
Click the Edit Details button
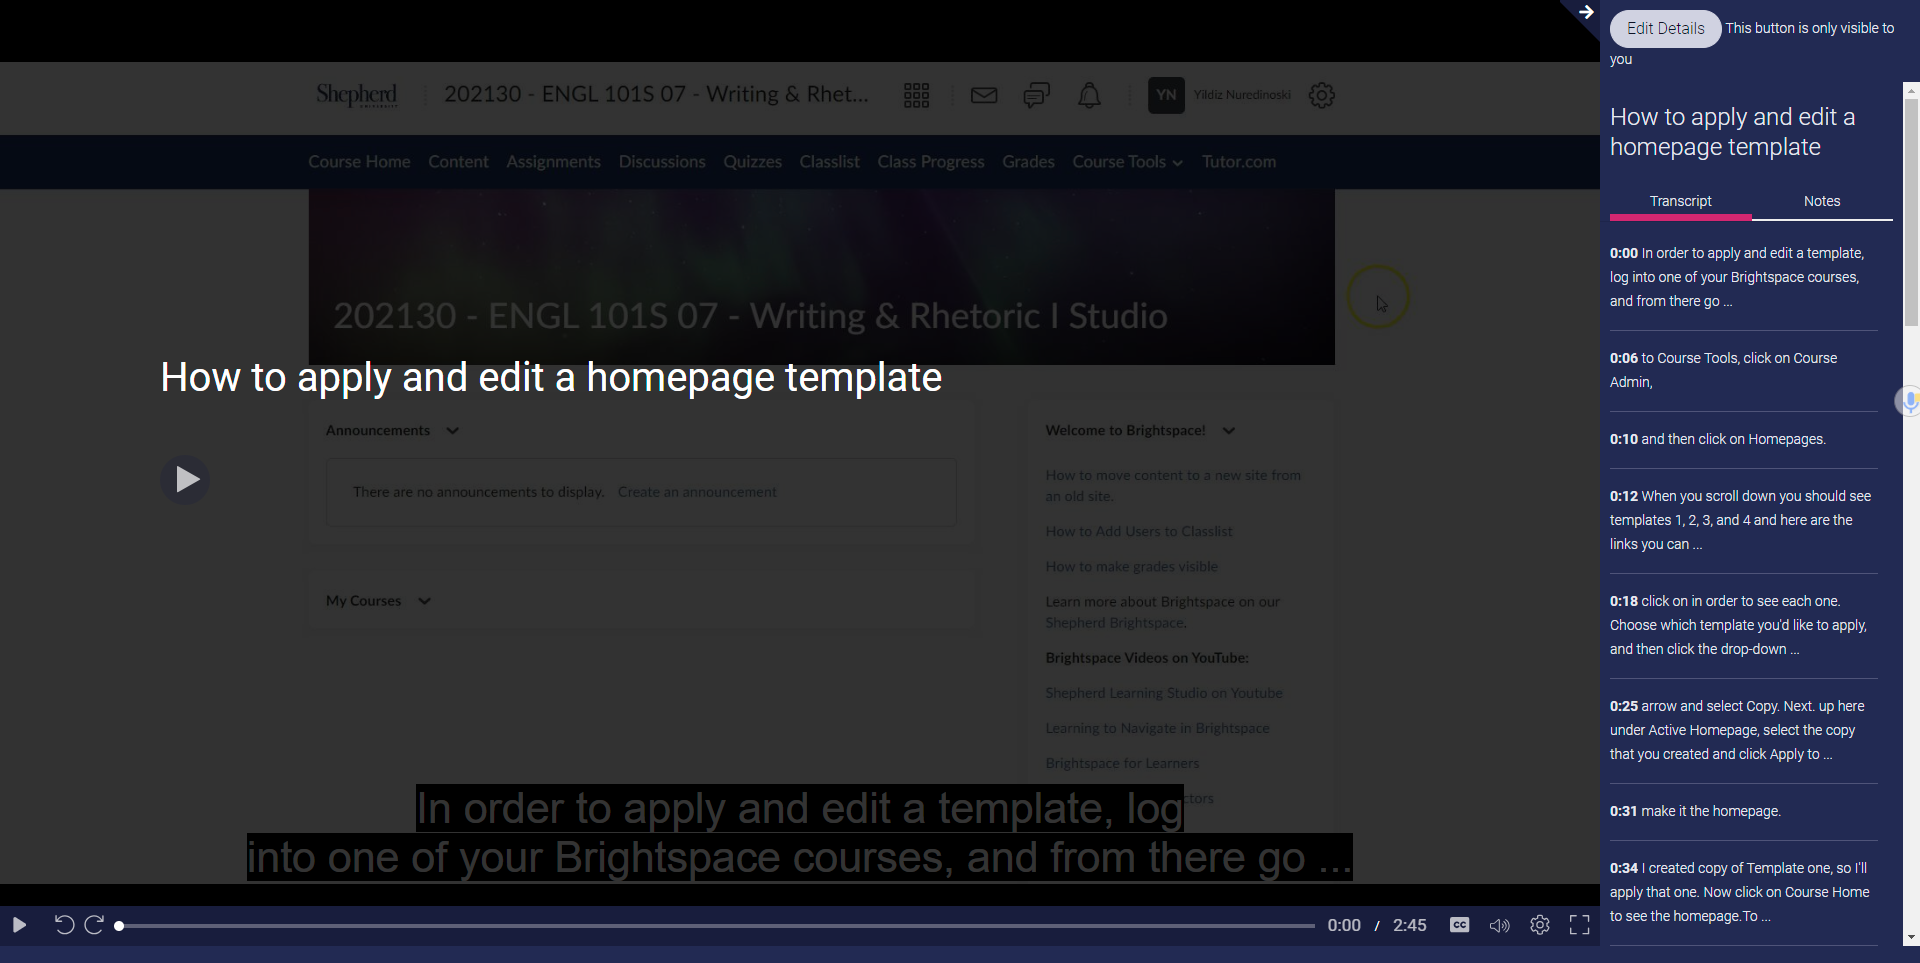[x=1663, y=28]
